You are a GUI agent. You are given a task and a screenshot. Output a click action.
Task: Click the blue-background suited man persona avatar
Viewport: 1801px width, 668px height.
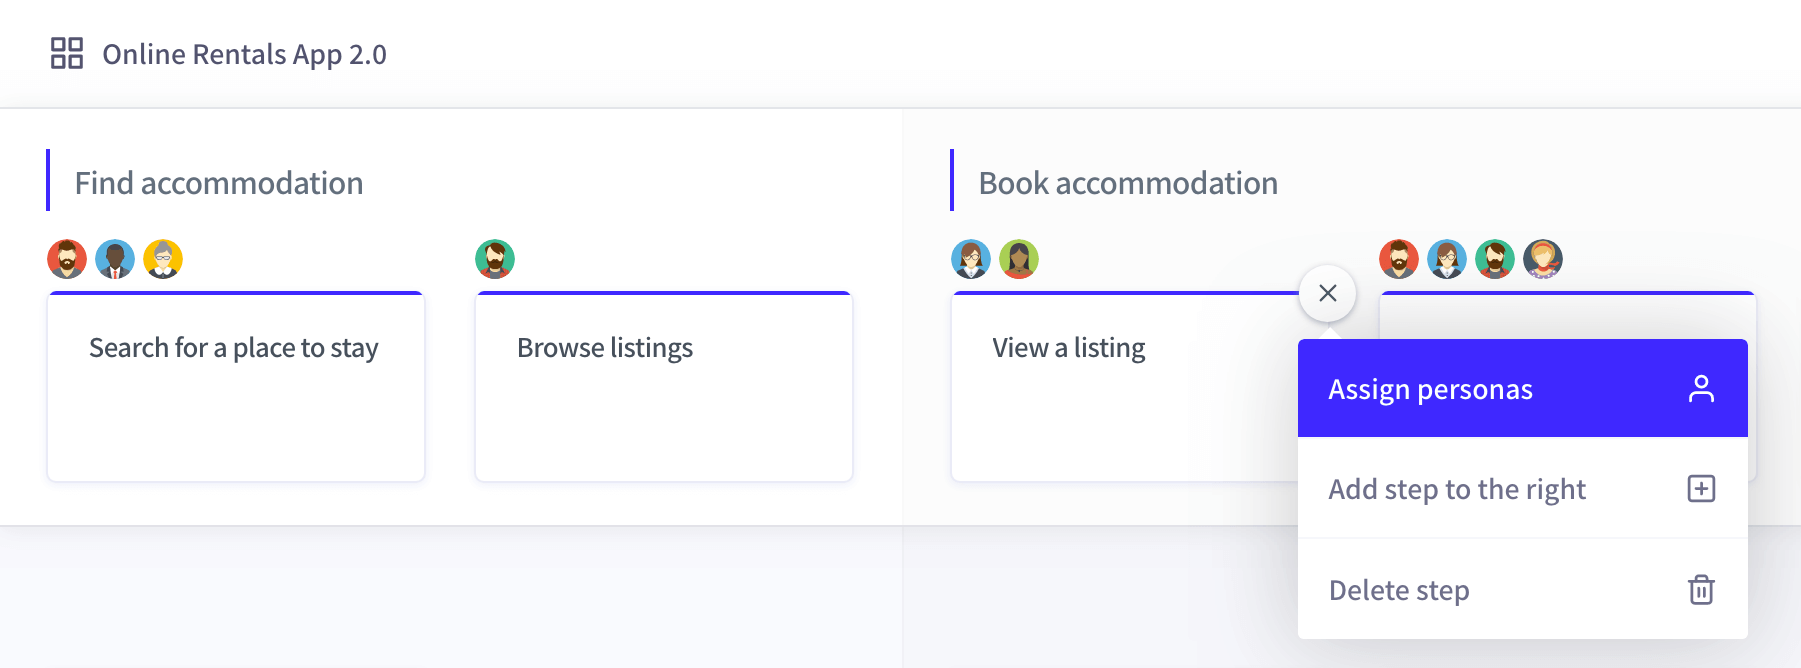[x=115, y=259]
